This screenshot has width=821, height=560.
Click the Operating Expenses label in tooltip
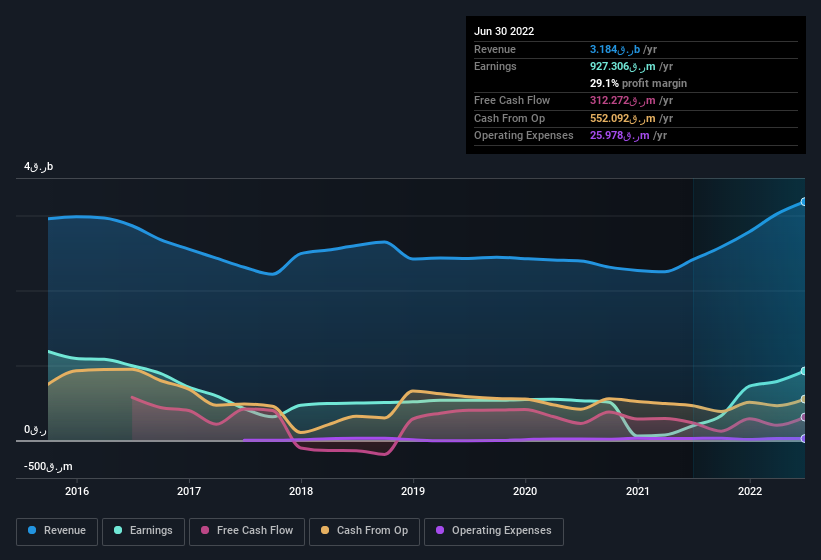tap(524, 136)
